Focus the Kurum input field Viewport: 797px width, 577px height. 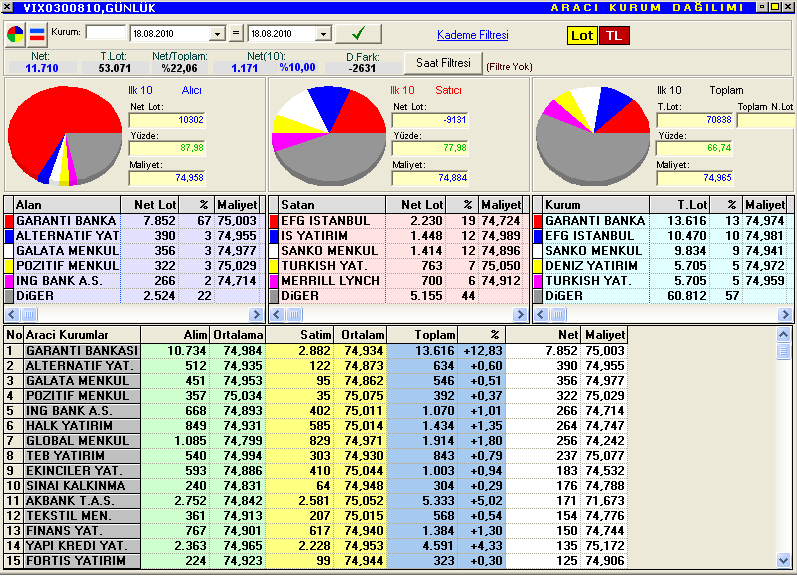[106, 33]
